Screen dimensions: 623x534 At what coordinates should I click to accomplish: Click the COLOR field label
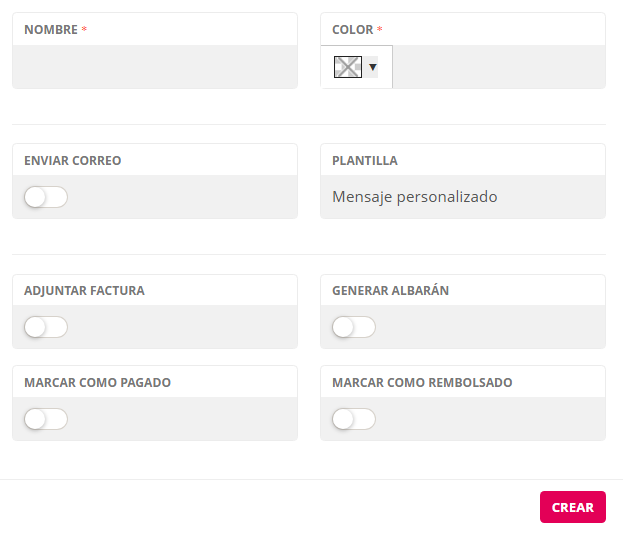(x=353, y=30)
